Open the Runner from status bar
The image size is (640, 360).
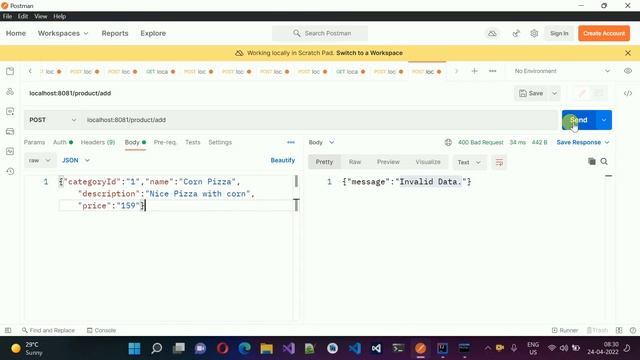(565, 330)
